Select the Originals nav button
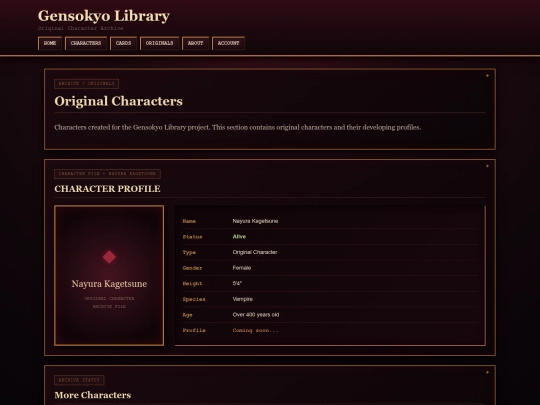This screenshot has width=540, height=405. click(159, 43)
